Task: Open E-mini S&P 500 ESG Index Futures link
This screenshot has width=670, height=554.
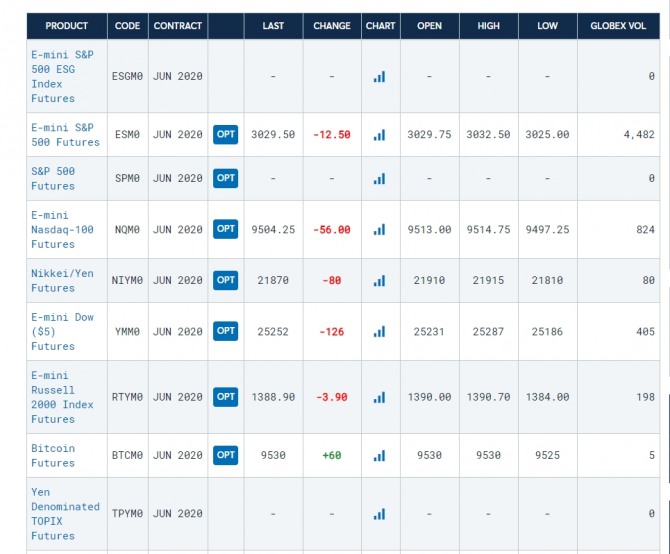Action: pyautogui.click(x=62, y=76)
